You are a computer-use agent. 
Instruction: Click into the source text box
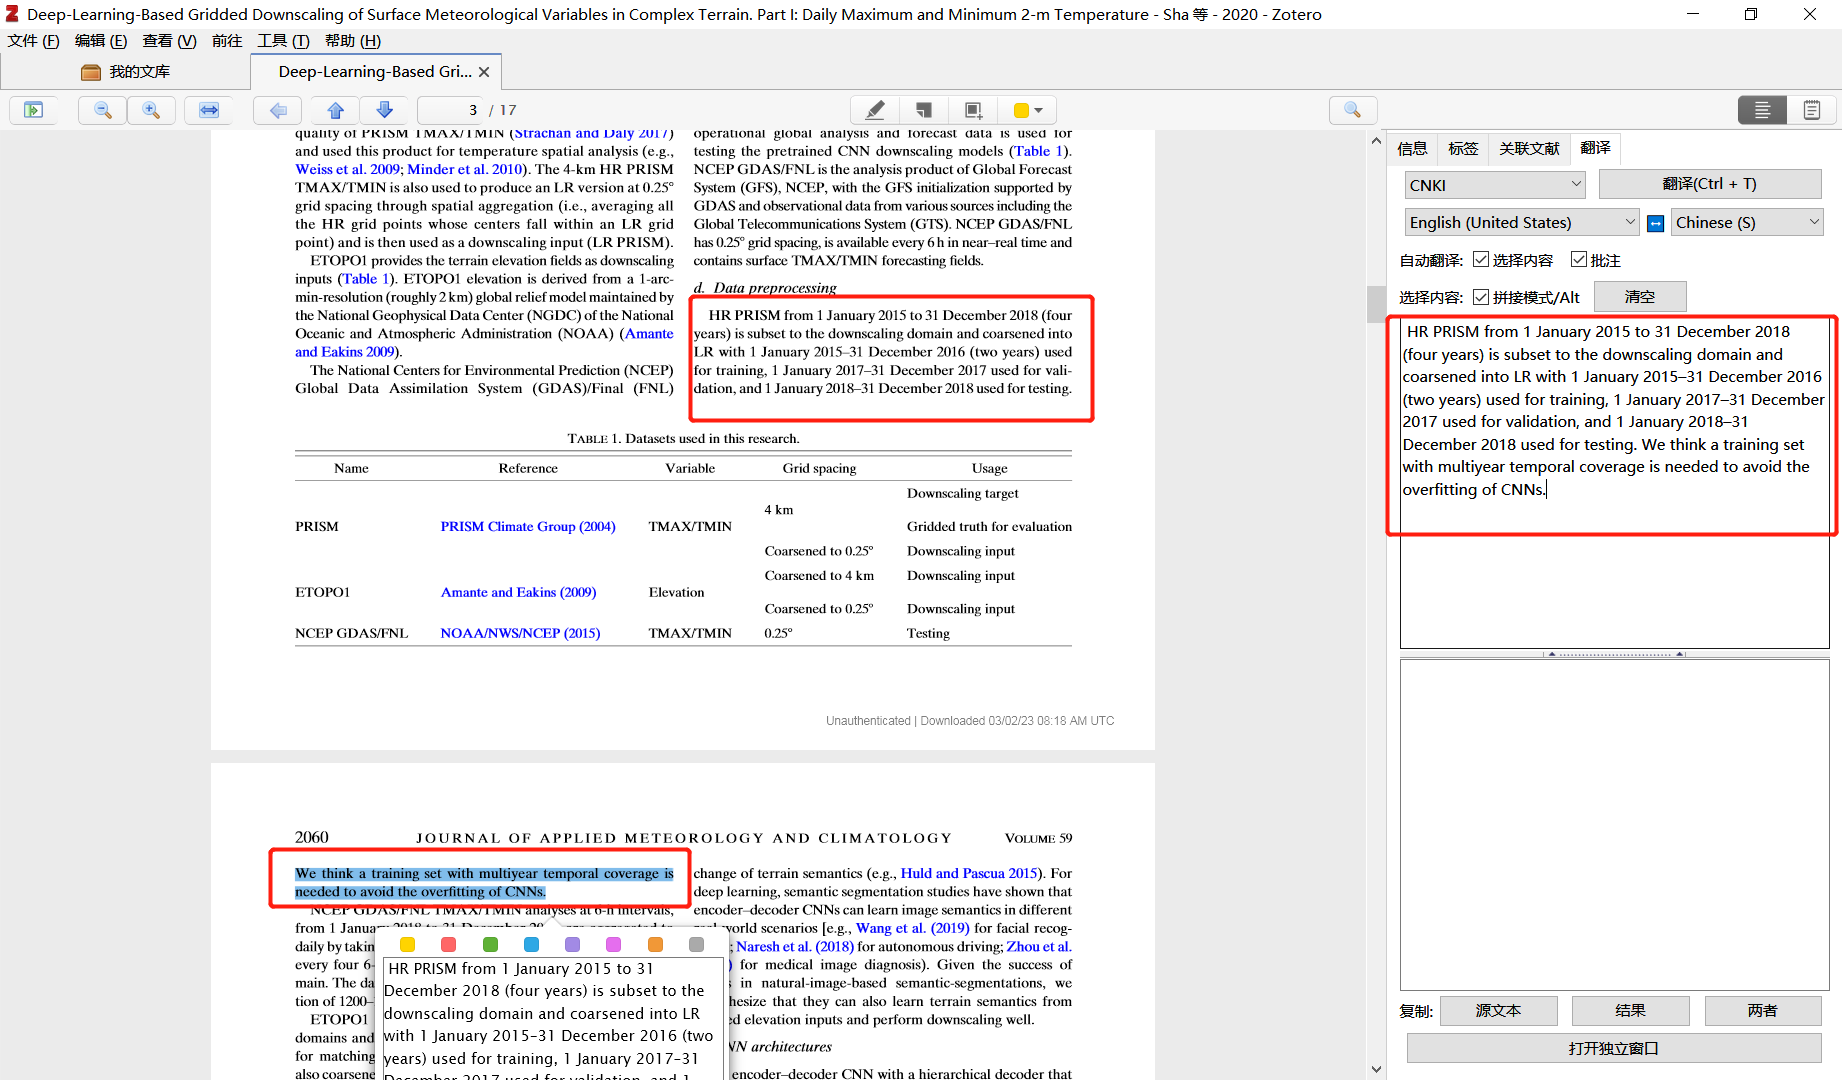[1614, 482]
